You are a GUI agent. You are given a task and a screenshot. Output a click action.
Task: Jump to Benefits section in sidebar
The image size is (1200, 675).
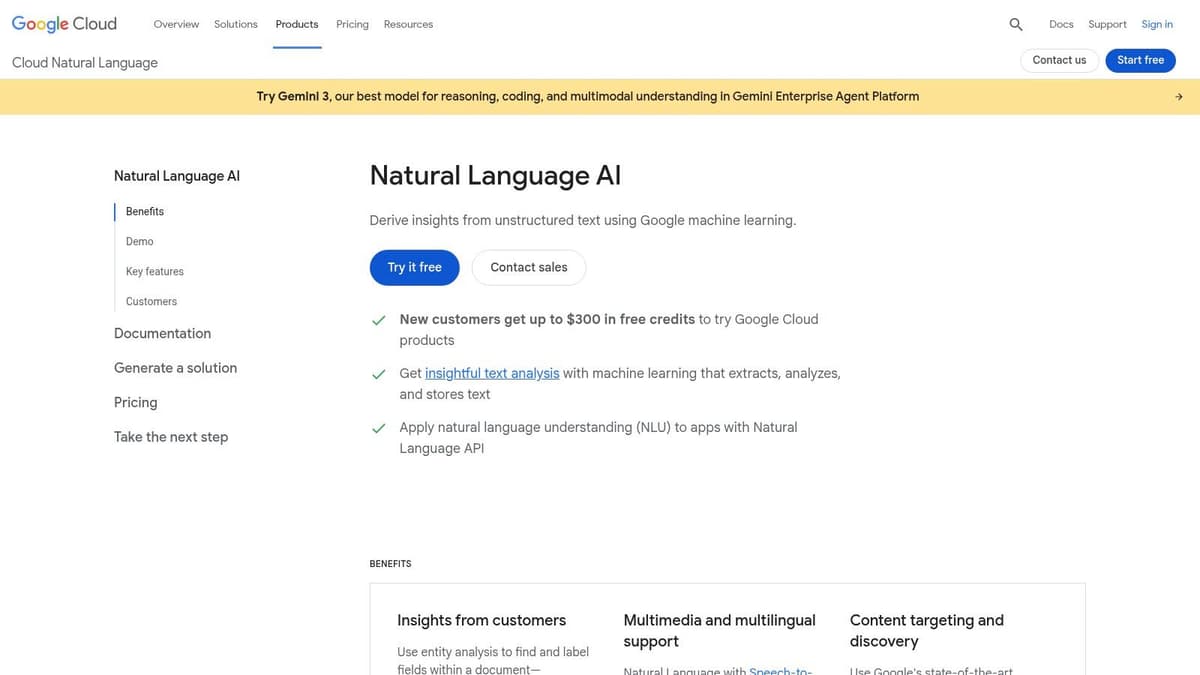coord(145,211)
